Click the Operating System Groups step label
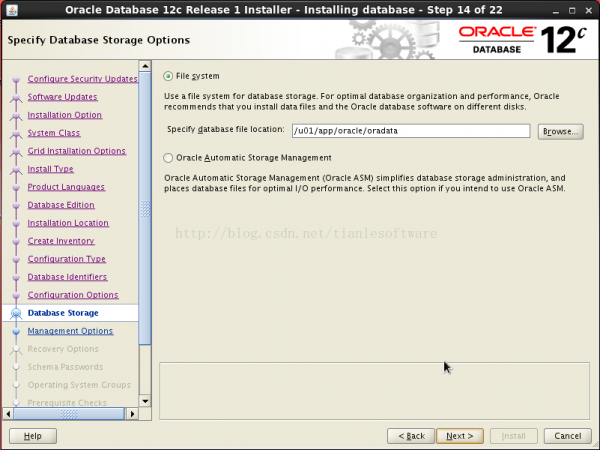 pos(79,385)
